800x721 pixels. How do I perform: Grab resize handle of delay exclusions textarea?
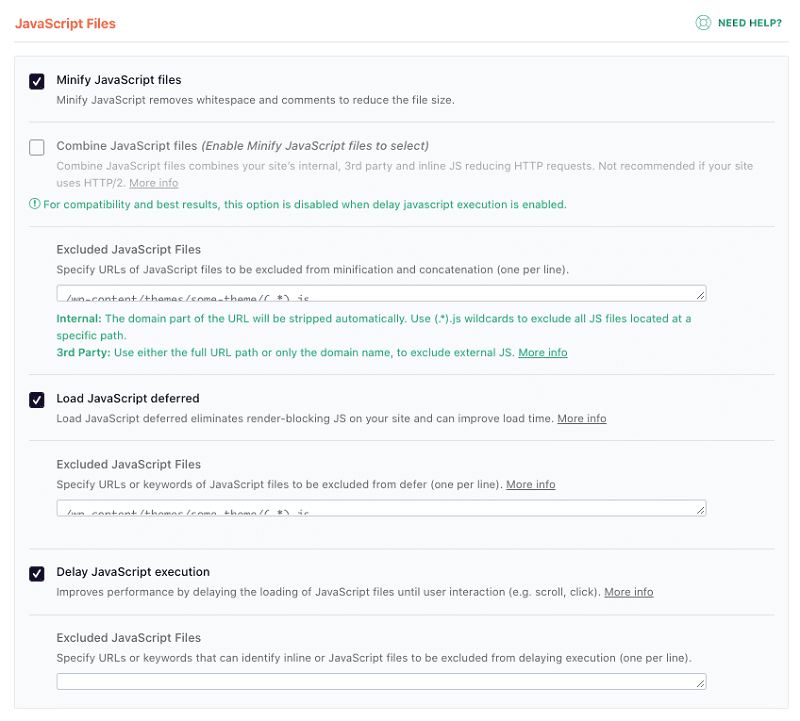701,684
